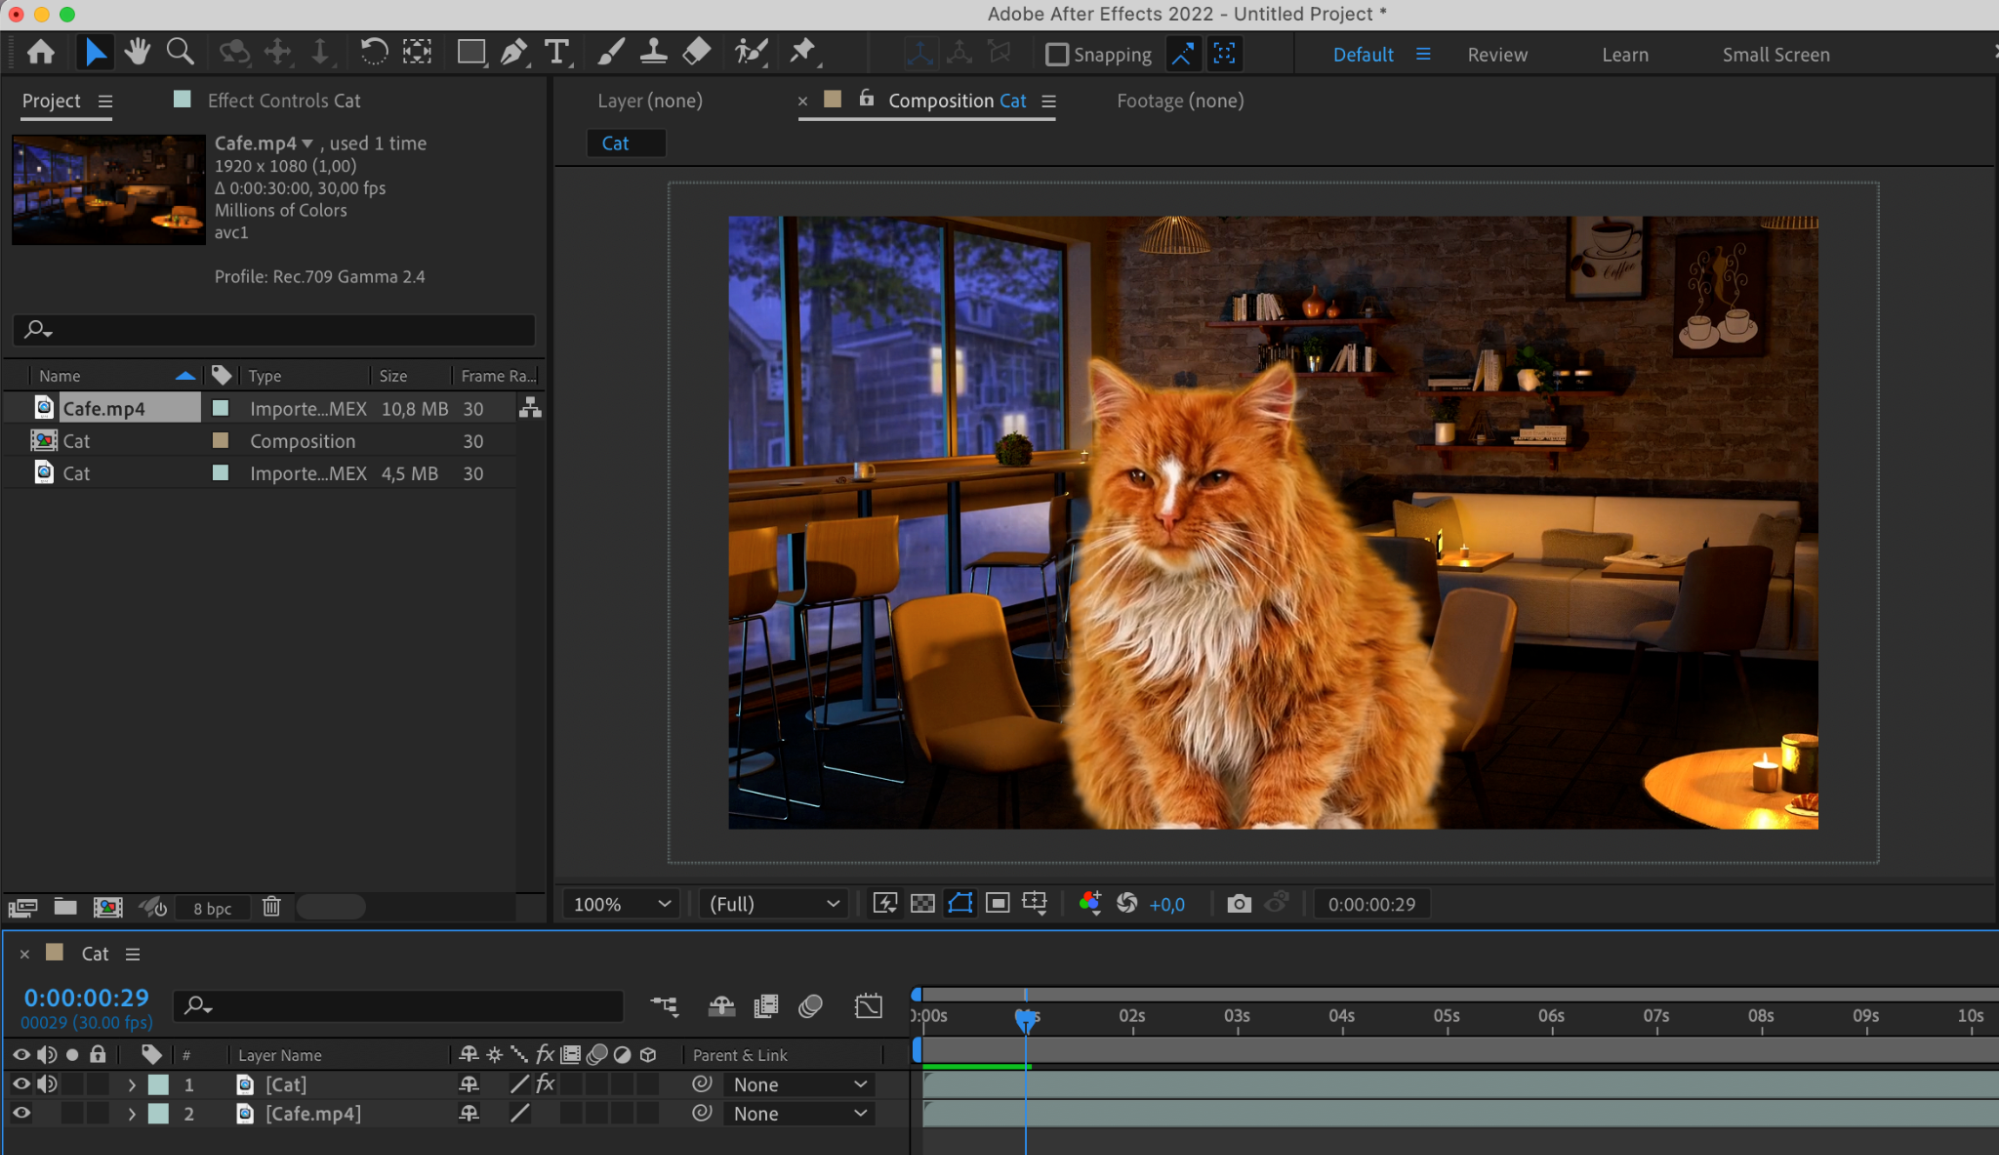Select the Brush tool
Viewport: 1999px width, 1155px height.
(610, 52)
